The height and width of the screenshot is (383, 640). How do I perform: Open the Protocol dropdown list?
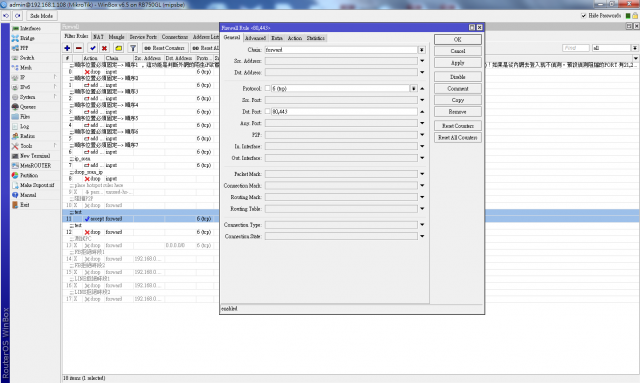(x=413, y=88)
